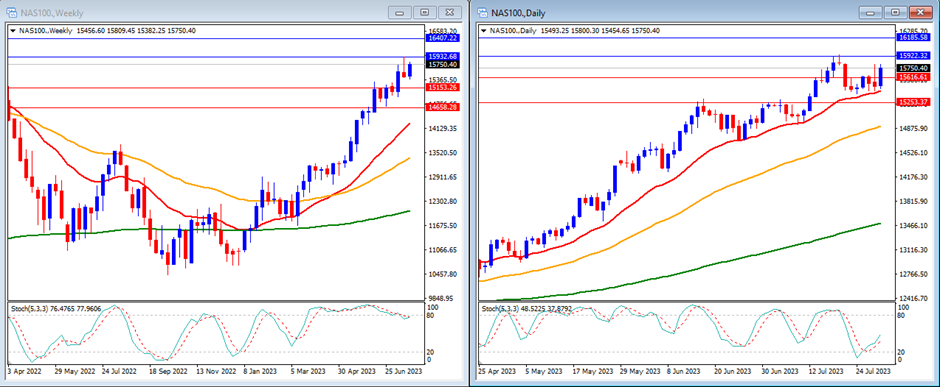Click the 13466.10 value on Daily price axis
Screen dimensions: 940x387
(x=915, y=226)
